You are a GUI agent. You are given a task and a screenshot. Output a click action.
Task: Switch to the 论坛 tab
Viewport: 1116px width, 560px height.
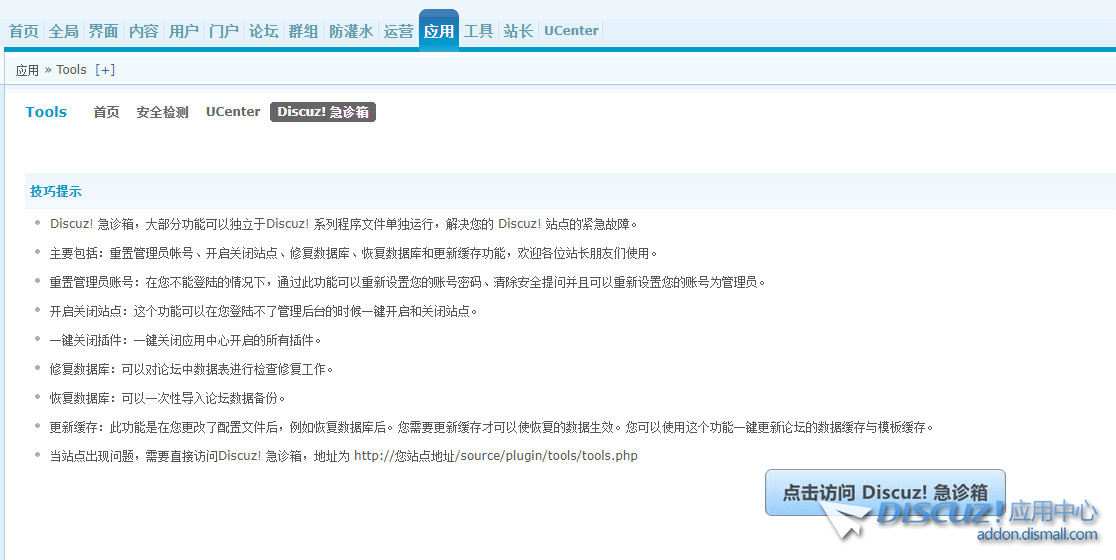[x=264, y=31]
